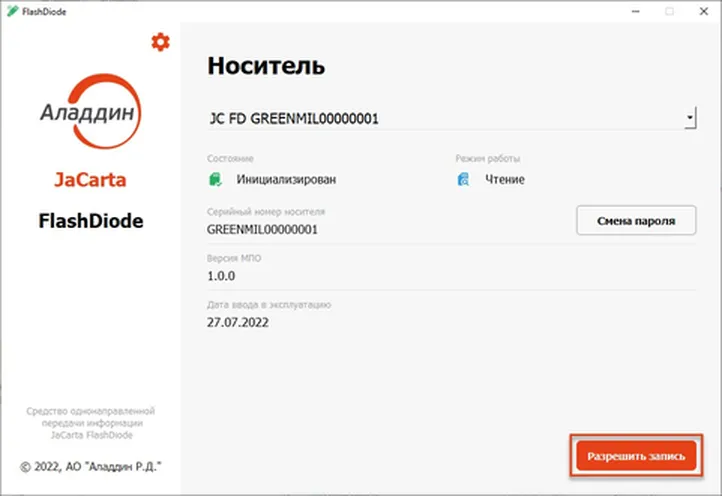Click the © 2022, АО "Аладдин Р.Д." copyright text
This screenshot has width=722, height=496.
click(91, 467)
